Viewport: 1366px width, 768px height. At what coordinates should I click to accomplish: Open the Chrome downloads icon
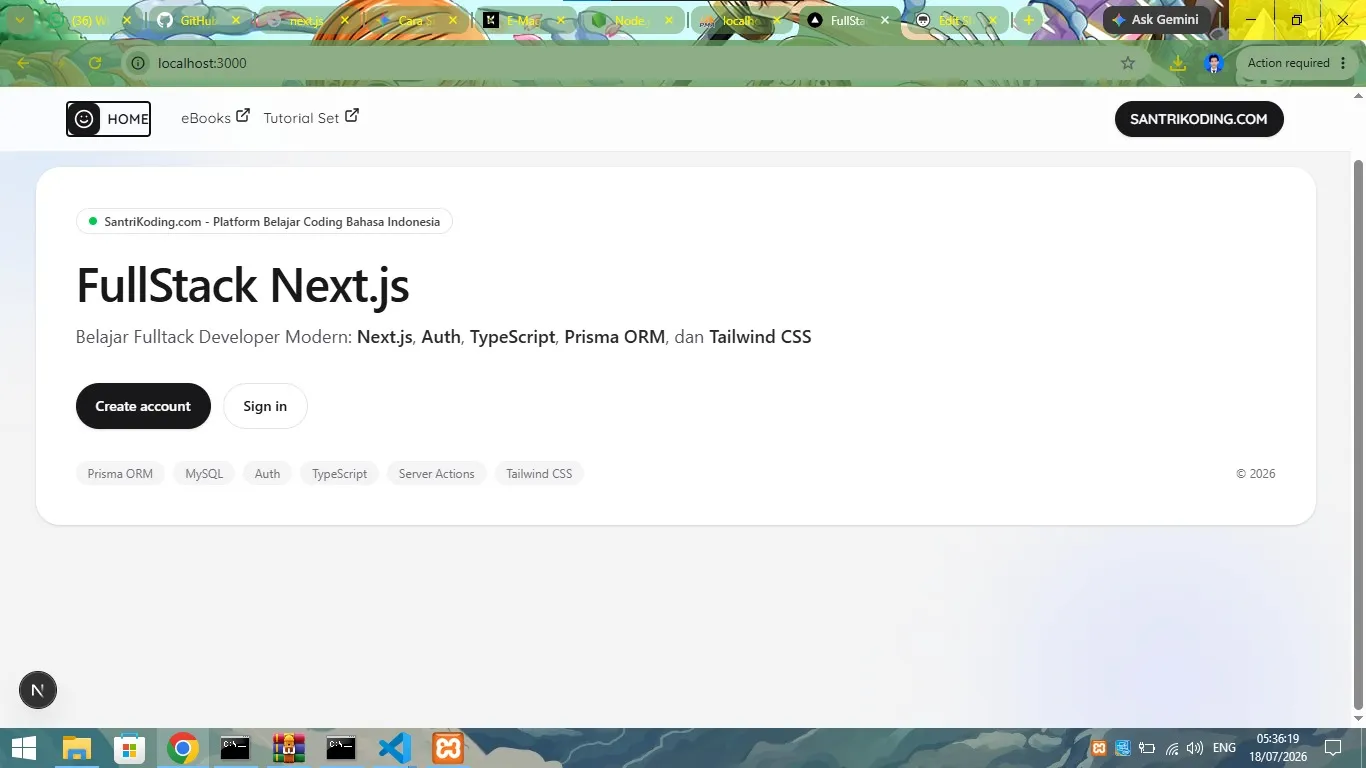coord(1177,63)
